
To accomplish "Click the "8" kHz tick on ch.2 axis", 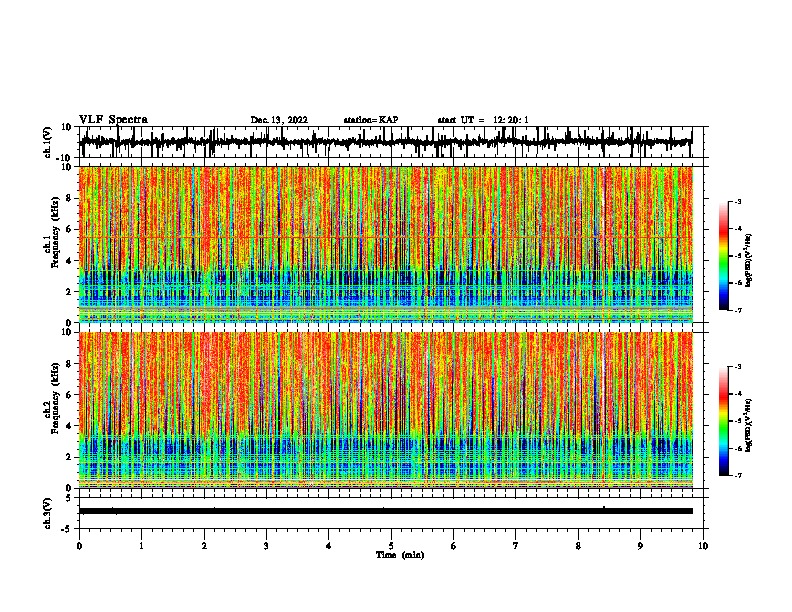I will point(69,364).
